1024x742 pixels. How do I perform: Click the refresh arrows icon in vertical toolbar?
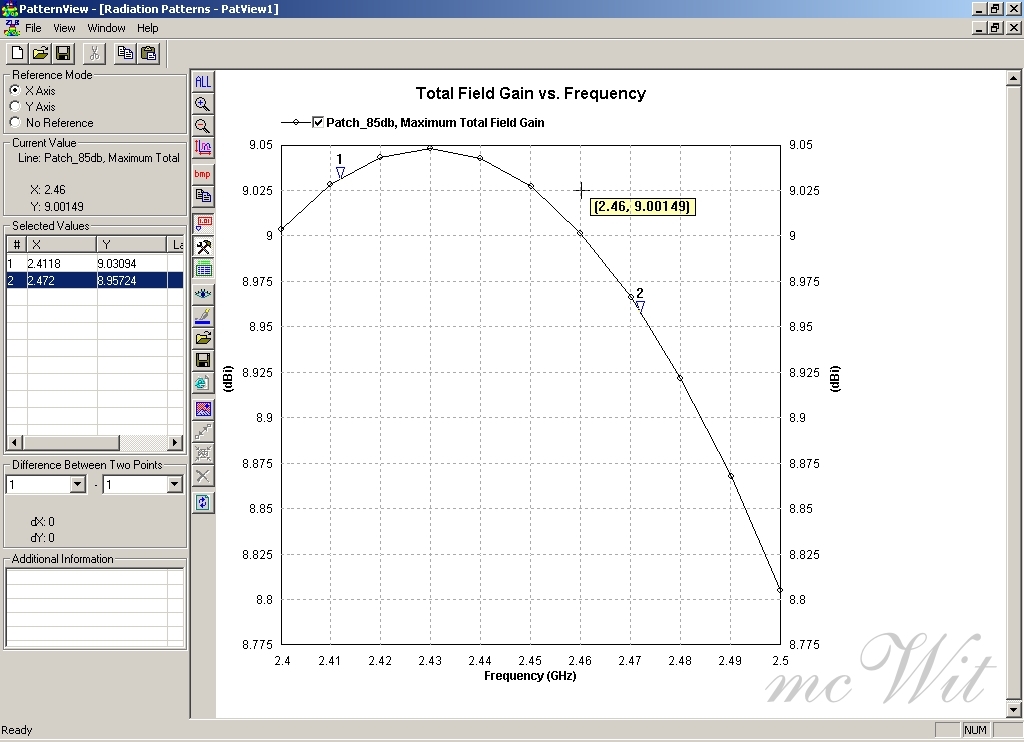(x=203, y=502)
